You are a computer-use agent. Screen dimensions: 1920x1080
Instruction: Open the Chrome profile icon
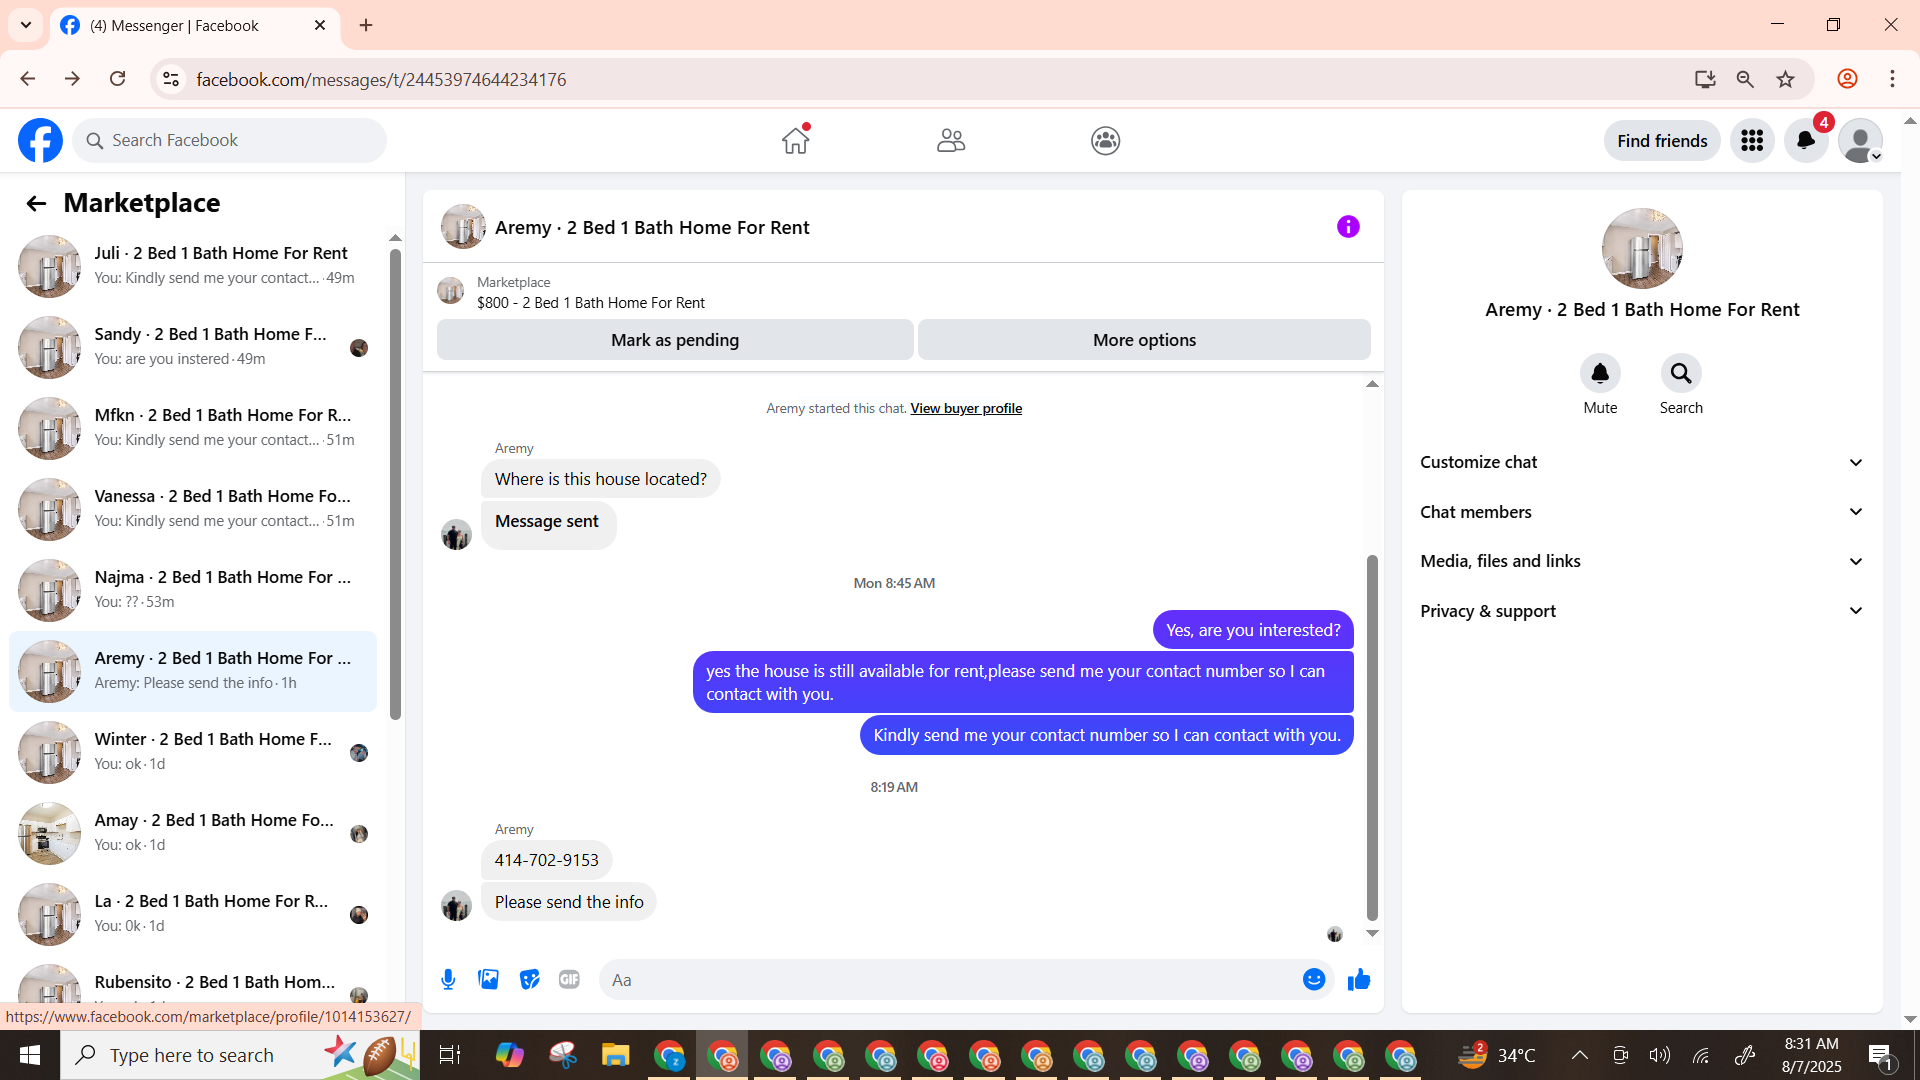pyautogui.click(x=1847, y=79)
